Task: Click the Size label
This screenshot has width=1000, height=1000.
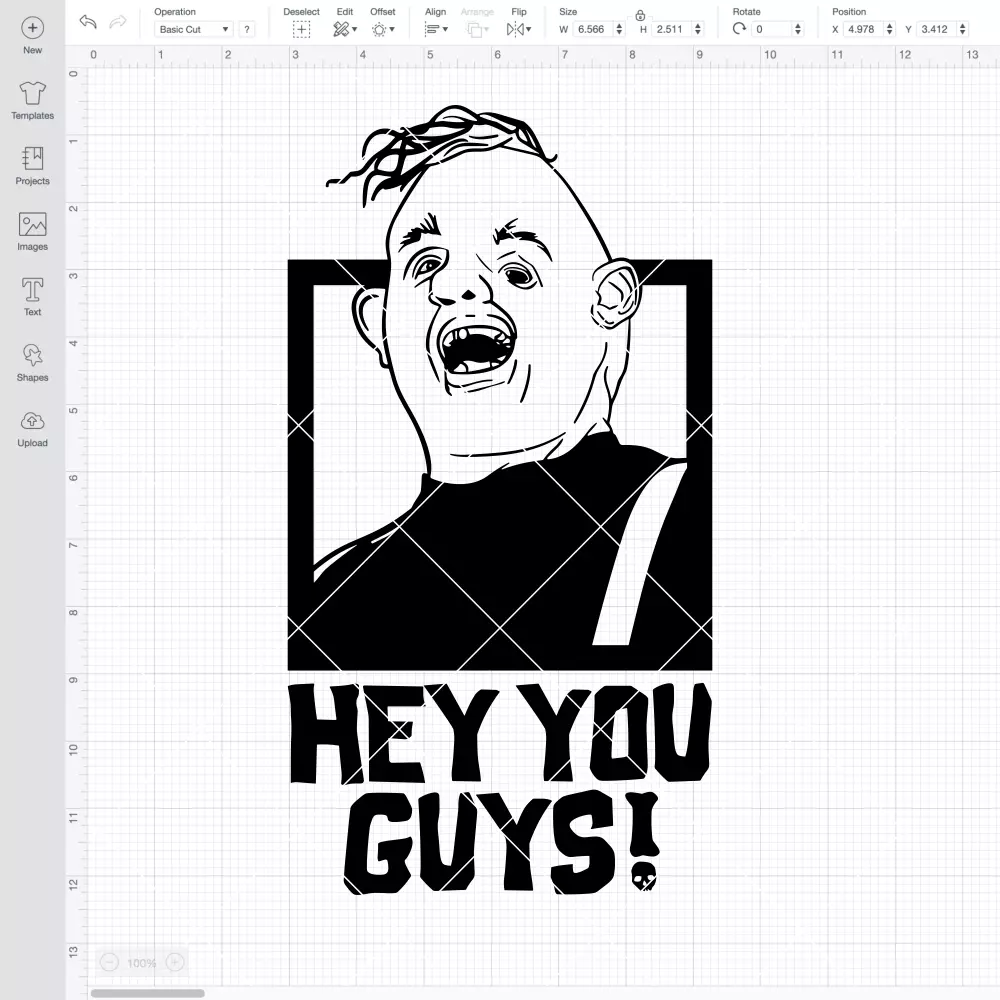Action: tap(568, 11)
